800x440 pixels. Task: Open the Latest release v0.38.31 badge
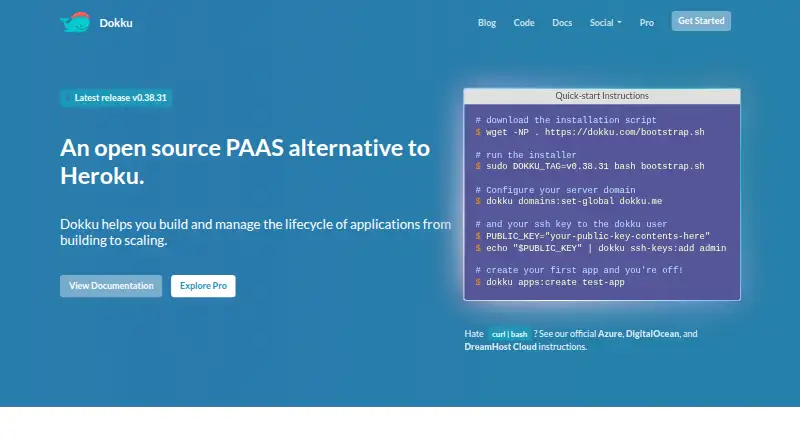pyautogui.click(x=116, y=98)
